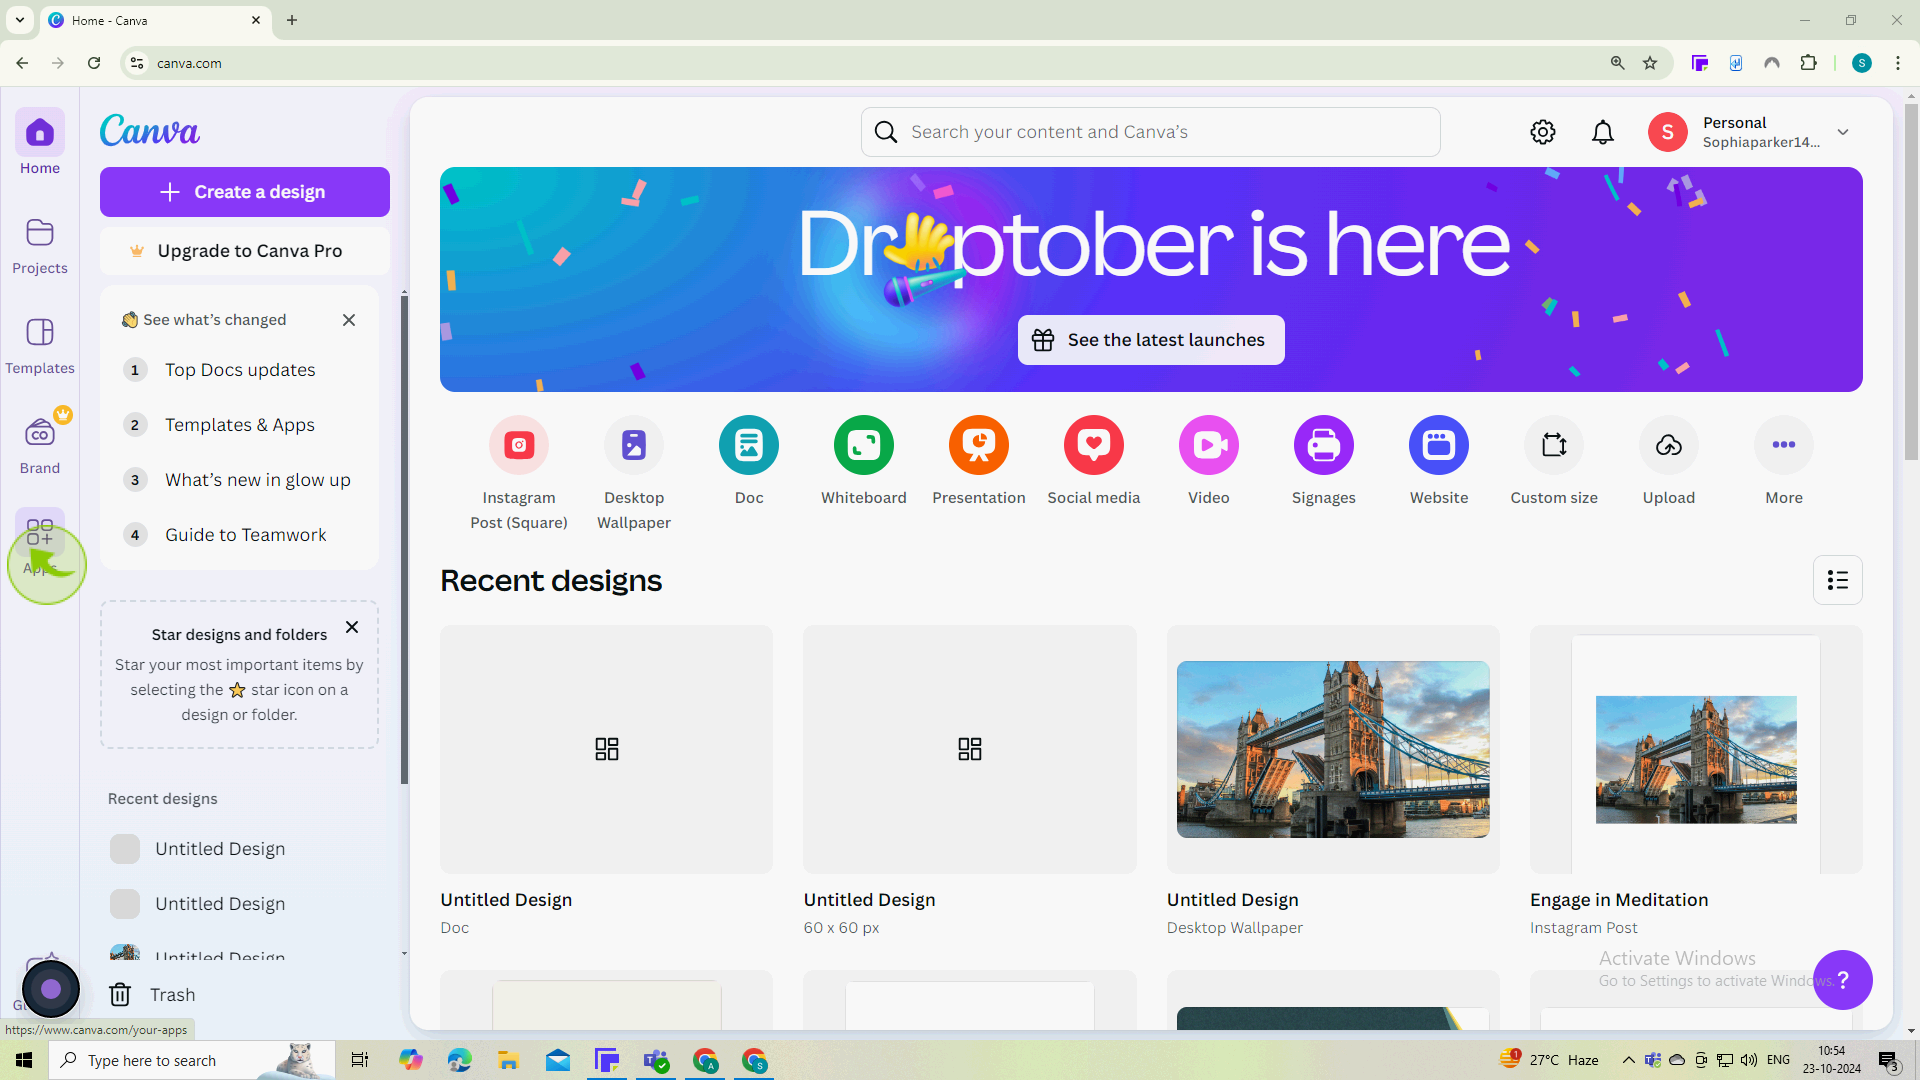Open Chrome three-dot menu
The image size is (1920, 1080).
point(1898,63)
